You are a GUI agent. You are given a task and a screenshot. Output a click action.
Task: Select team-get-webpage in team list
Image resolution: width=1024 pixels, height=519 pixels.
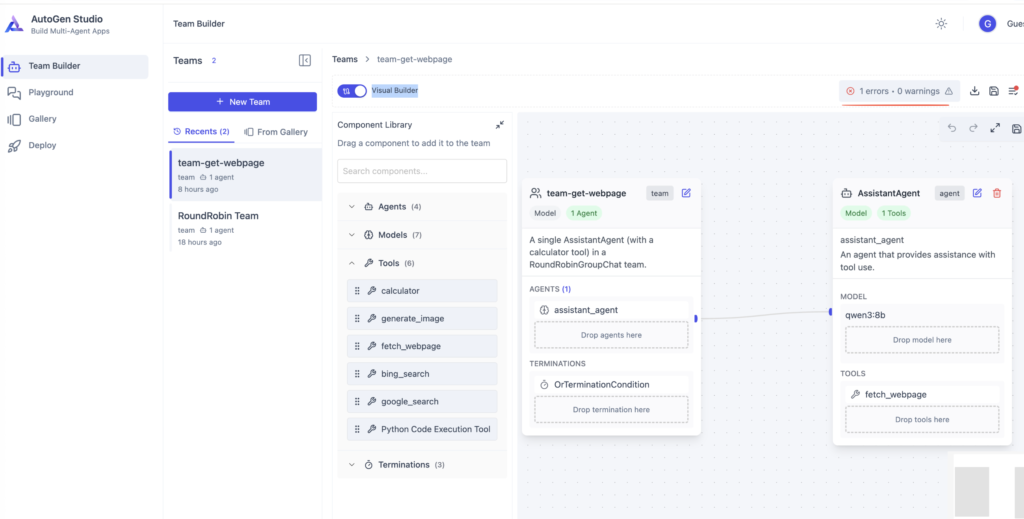point(245,175)
